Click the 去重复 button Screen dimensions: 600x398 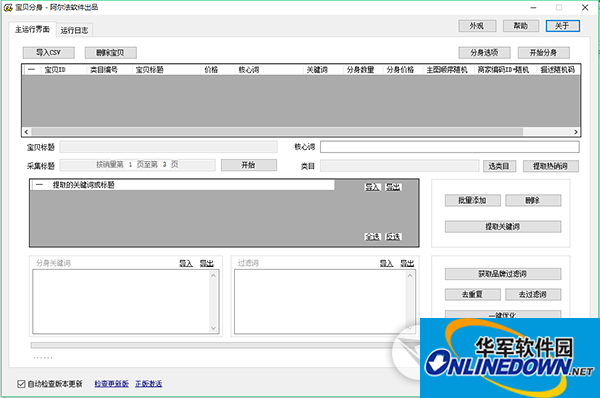click(x=473, y=294)
